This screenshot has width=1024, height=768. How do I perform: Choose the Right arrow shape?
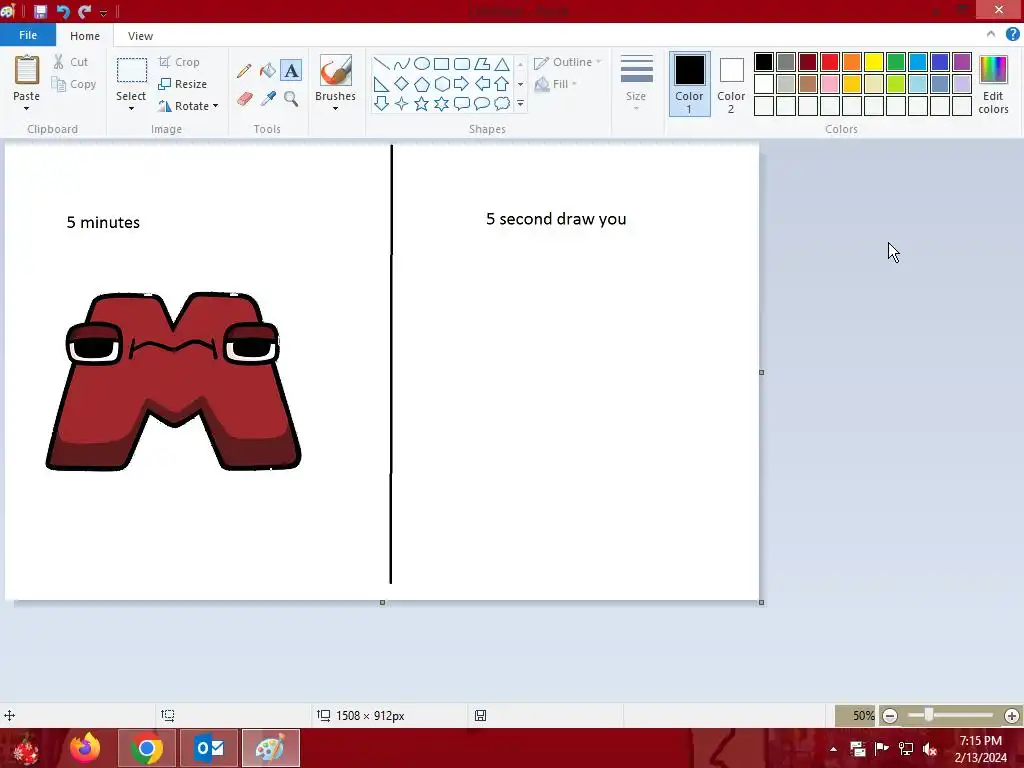(462, 84)
